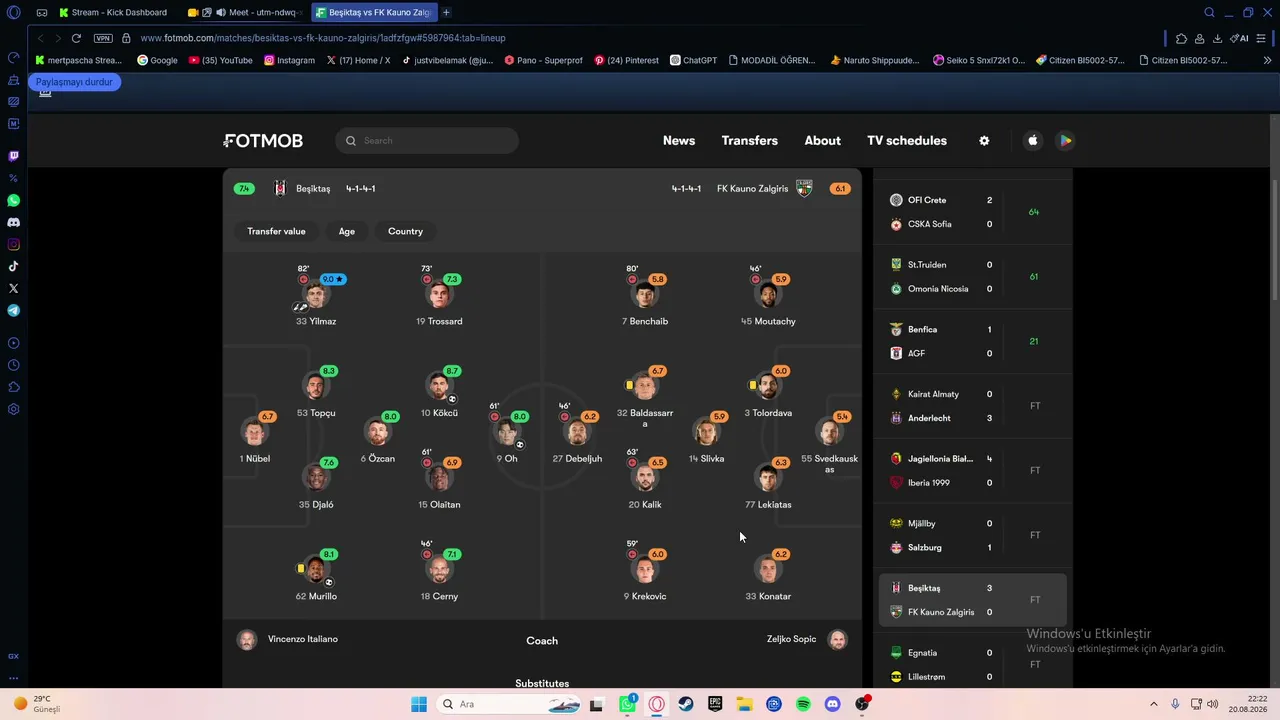The image size is (1280, 720).
Task: Open the Pinterest bookmark
Action: tap(626, 60)
